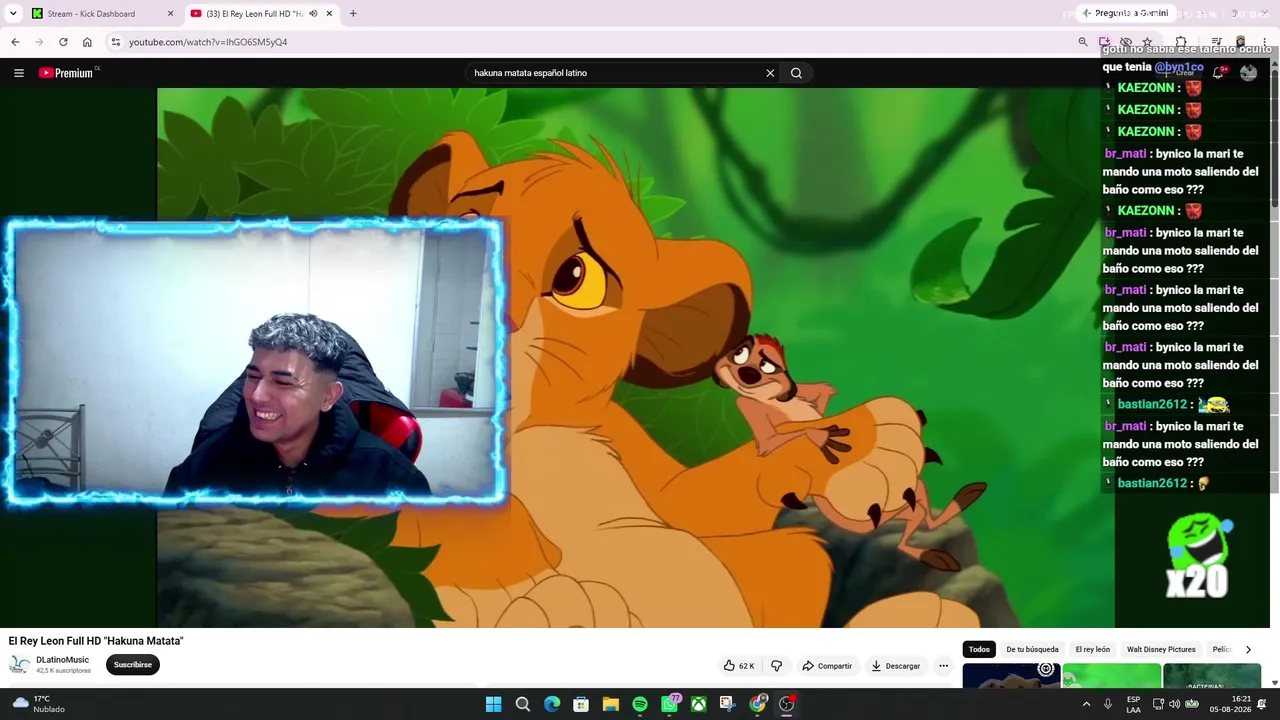Open the blocked tracking eye icon
Image resolution: width=1280 pixels, height=720 pixels.
click(x=1126, y=42)
